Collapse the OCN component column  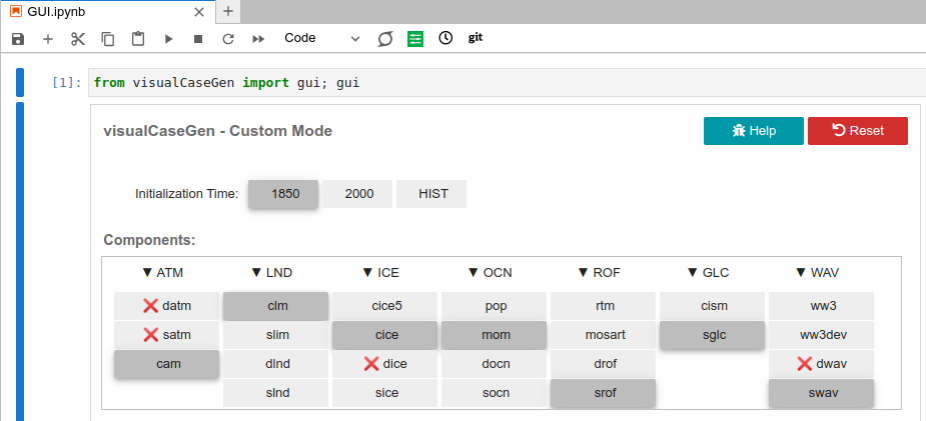[x=493, y=272]
